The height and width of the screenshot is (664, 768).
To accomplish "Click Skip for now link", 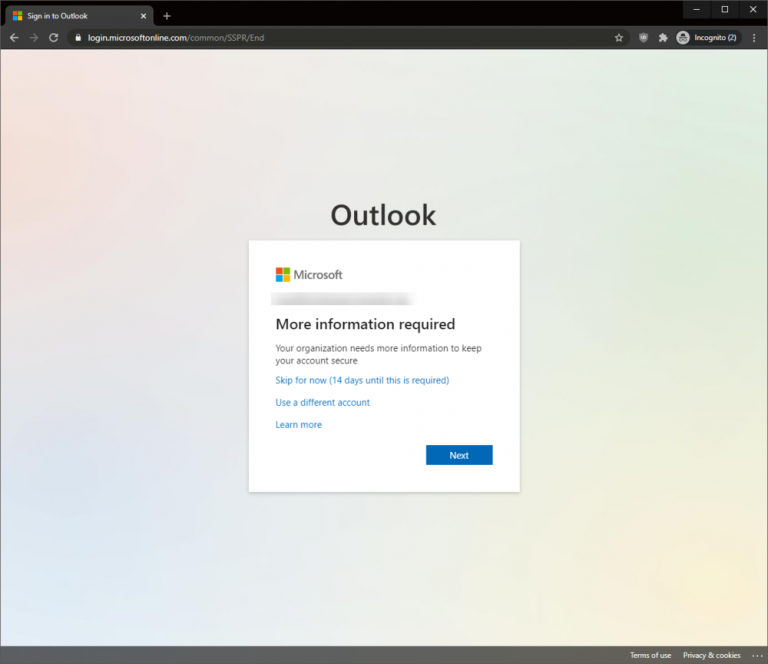I will click(362, 380).
